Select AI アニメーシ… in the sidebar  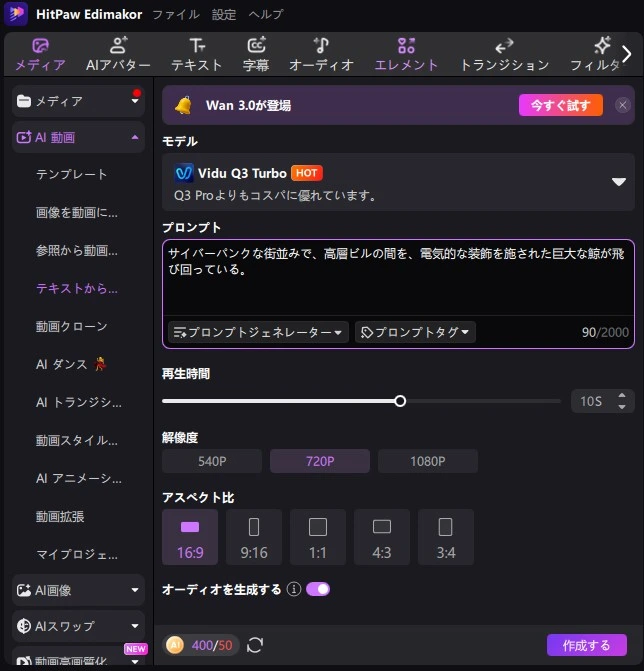(79, 478)
